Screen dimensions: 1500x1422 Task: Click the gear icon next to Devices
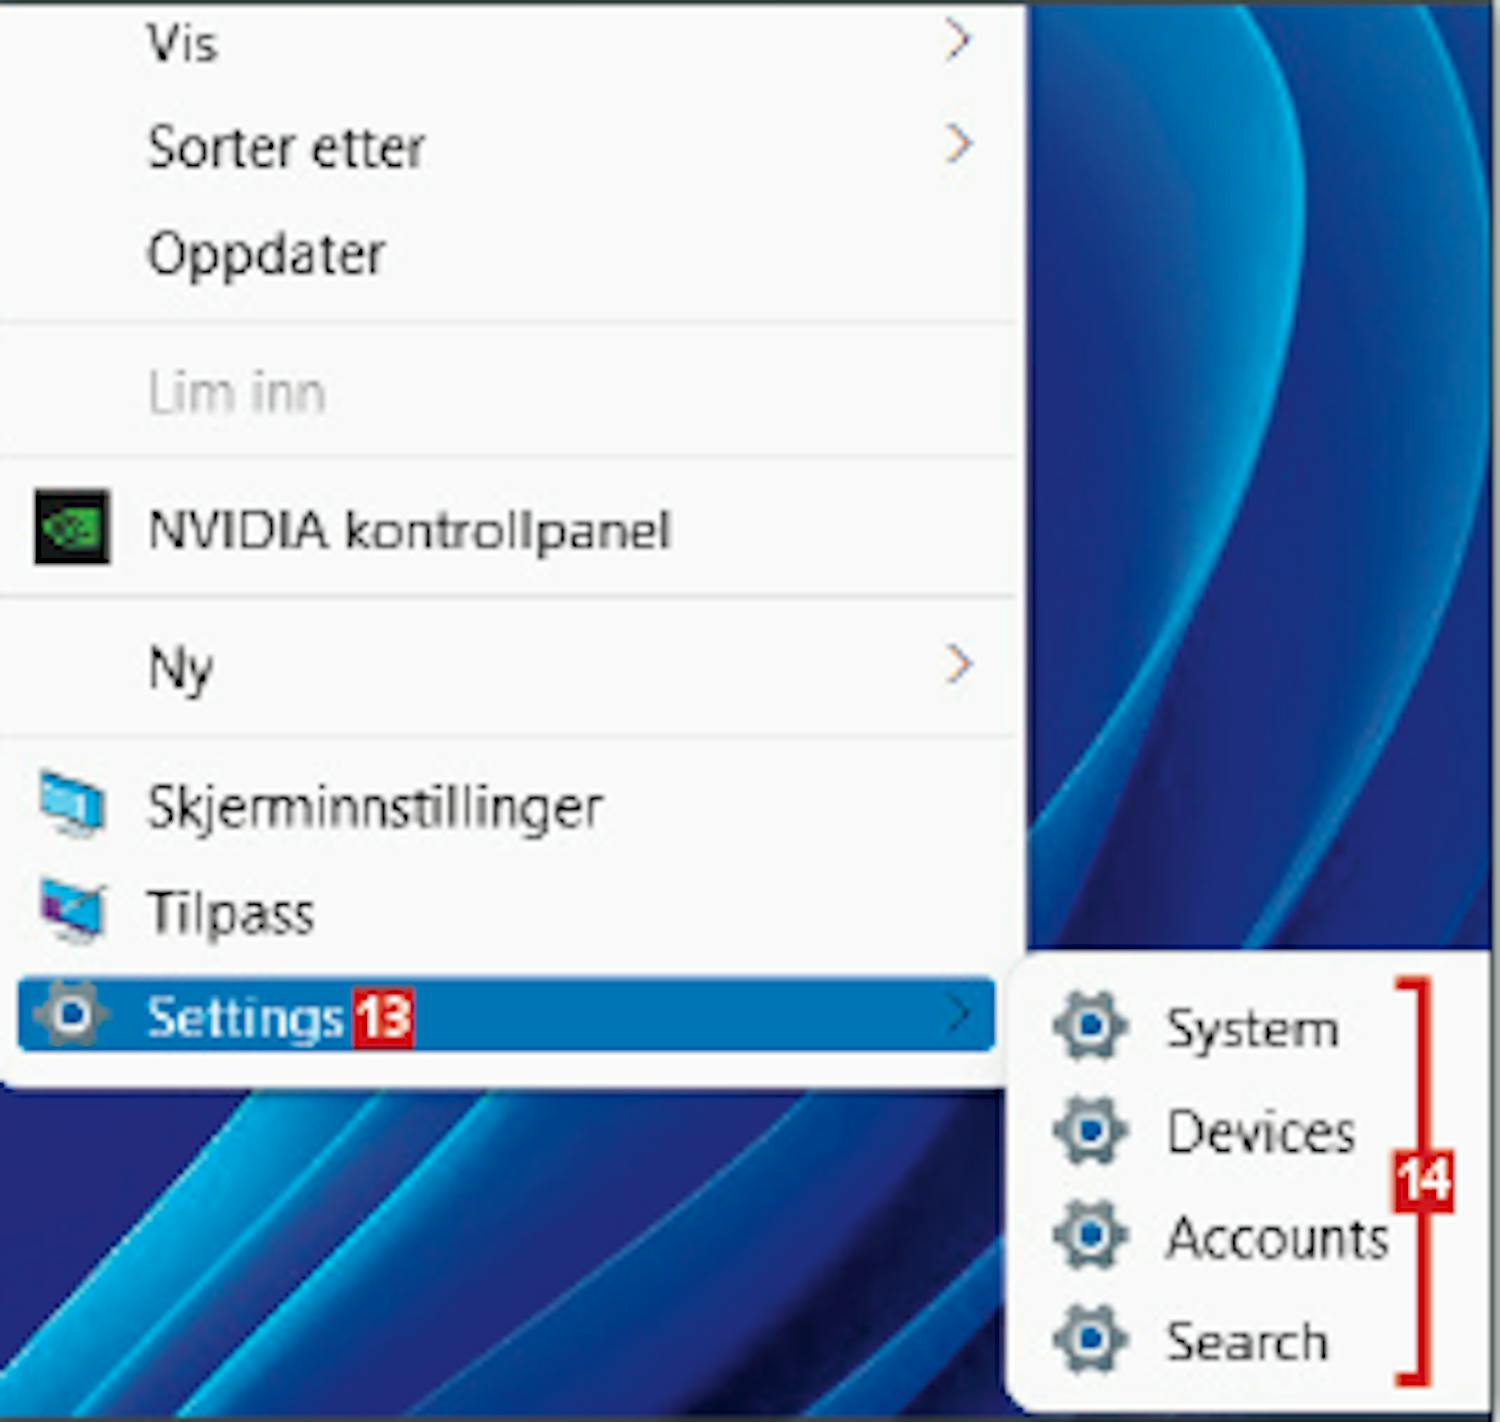[1090, 1131]
